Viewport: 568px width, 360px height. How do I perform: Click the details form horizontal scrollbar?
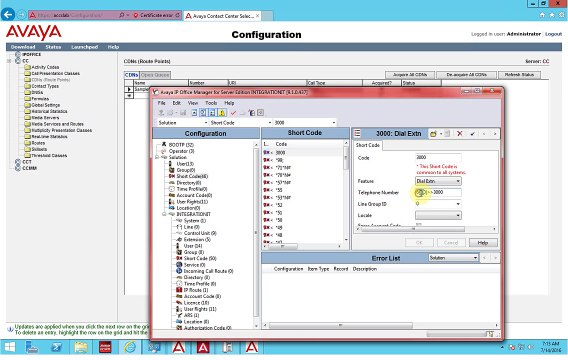click(426, 229)
